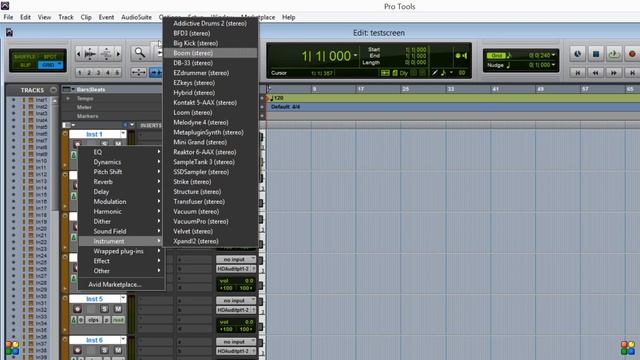
Task: Click the right zoom-in arrow
Action: pos(118,54)
